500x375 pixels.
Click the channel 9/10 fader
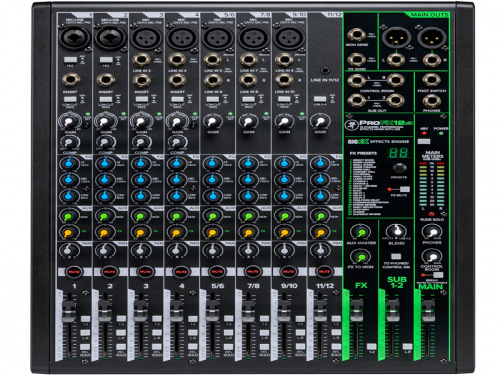coord(284,311)
